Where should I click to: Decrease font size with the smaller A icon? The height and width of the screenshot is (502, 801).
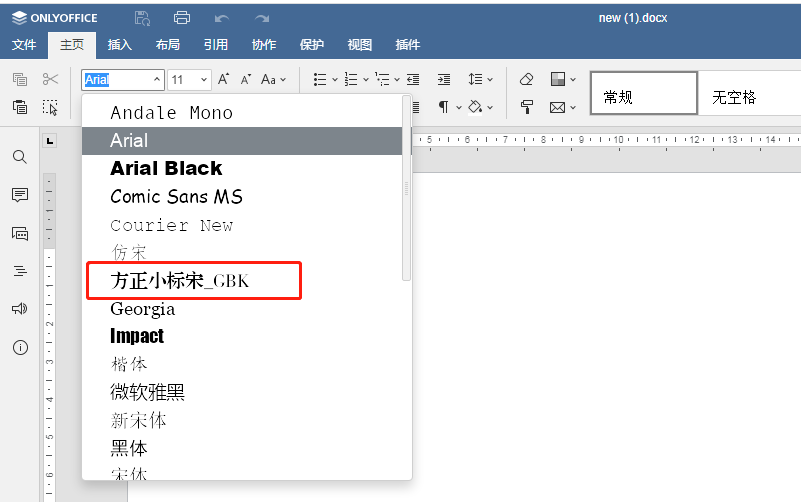click(246, 80)
